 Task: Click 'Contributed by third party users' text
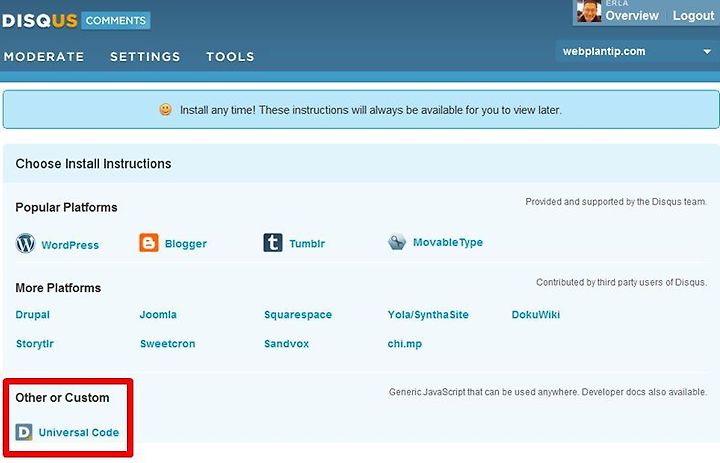click(621, 282)
